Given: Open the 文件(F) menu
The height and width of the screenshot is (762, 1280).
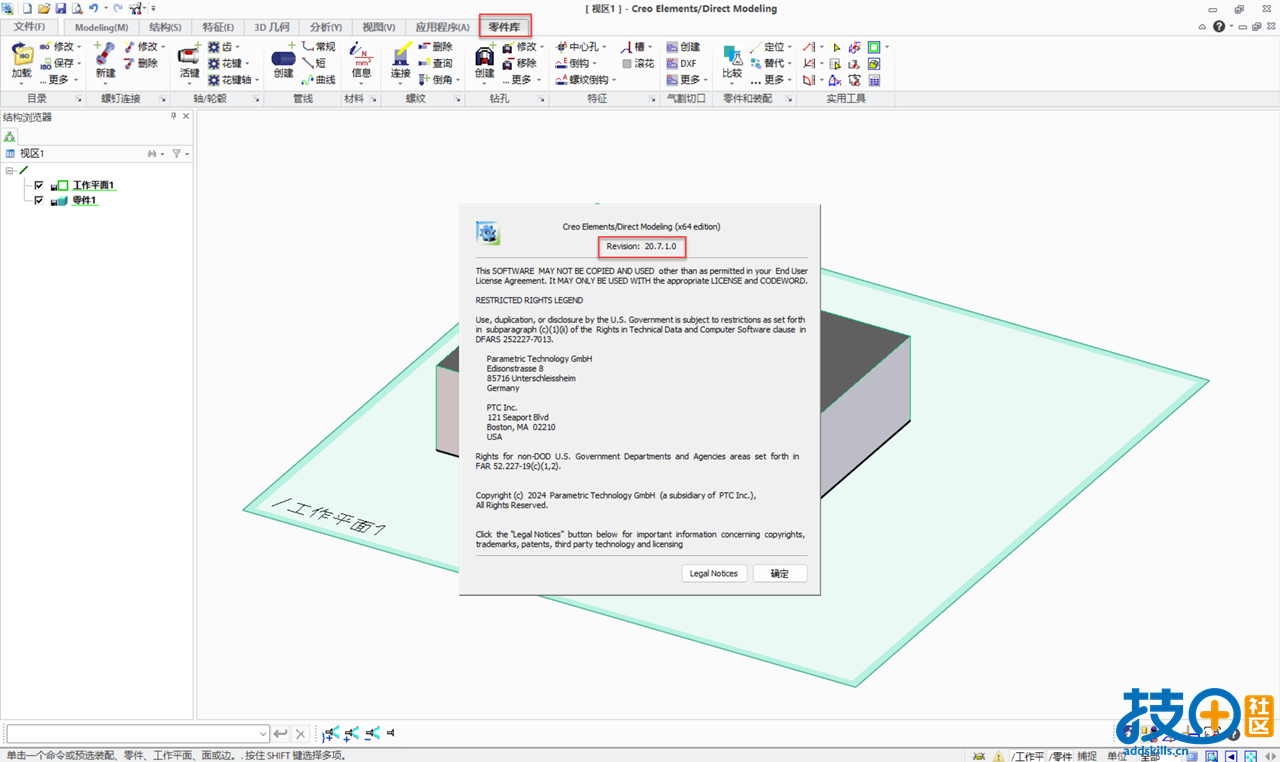Looking at the screenshot, I should (28, 27).
